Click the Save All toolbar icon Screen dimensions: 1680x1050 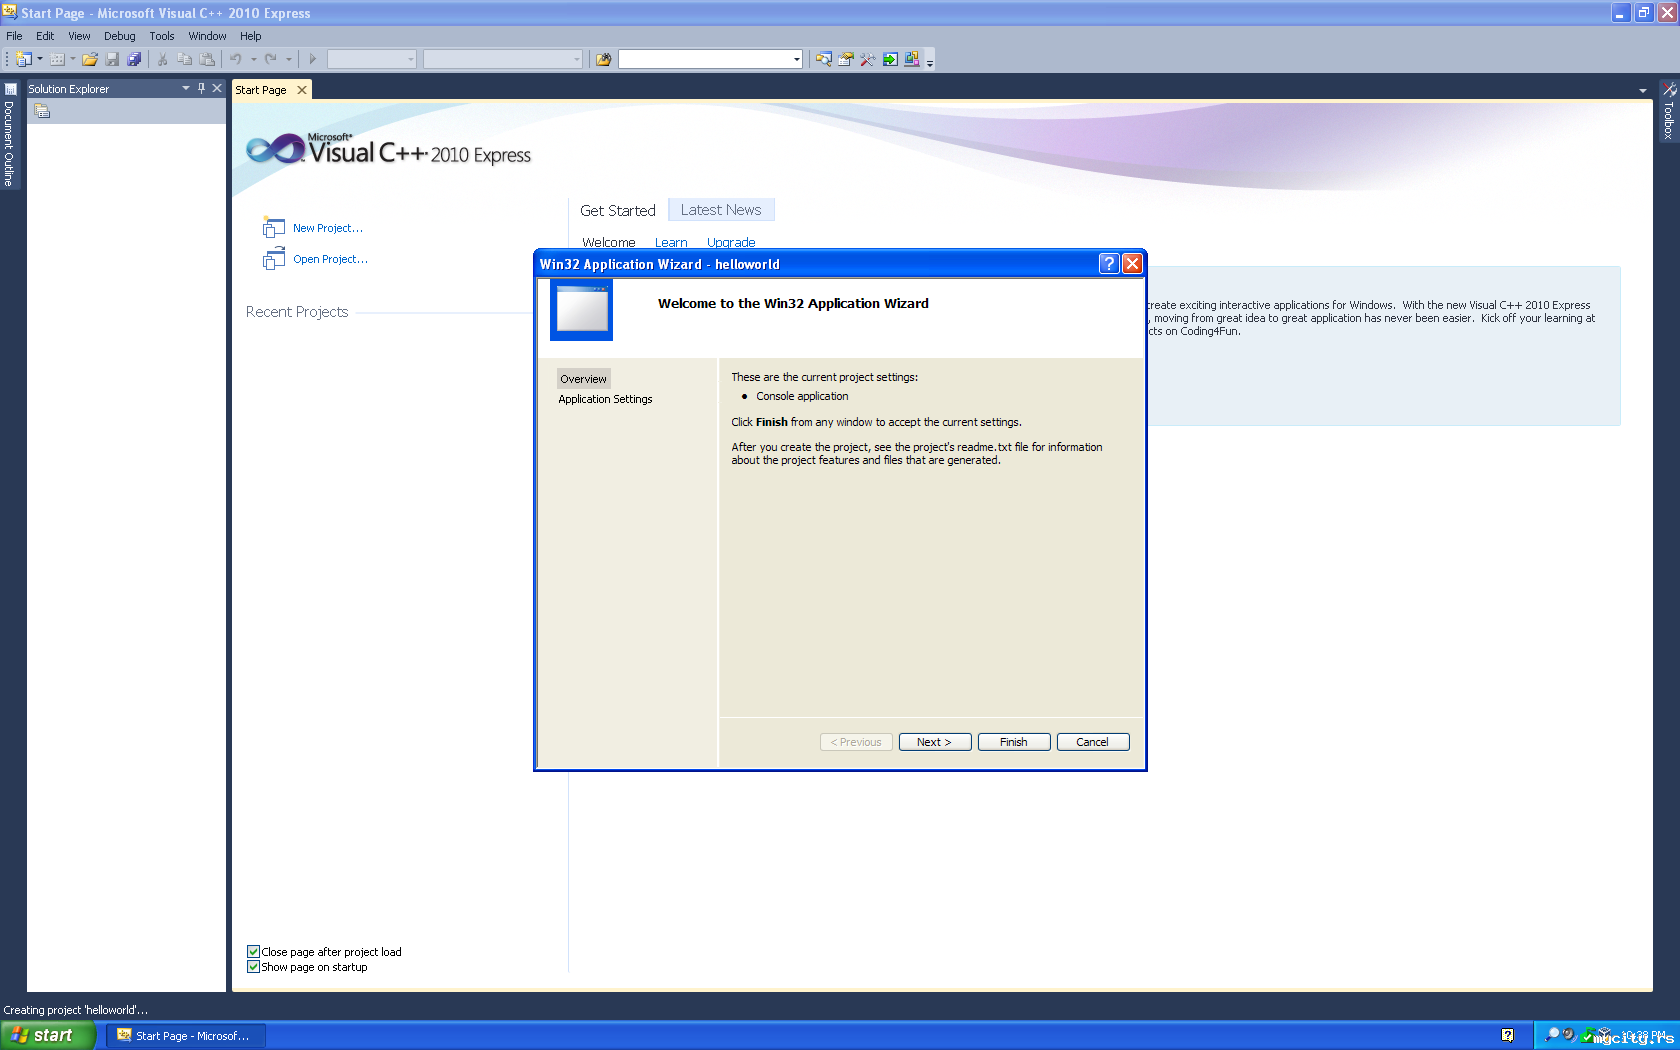(134, 59)
